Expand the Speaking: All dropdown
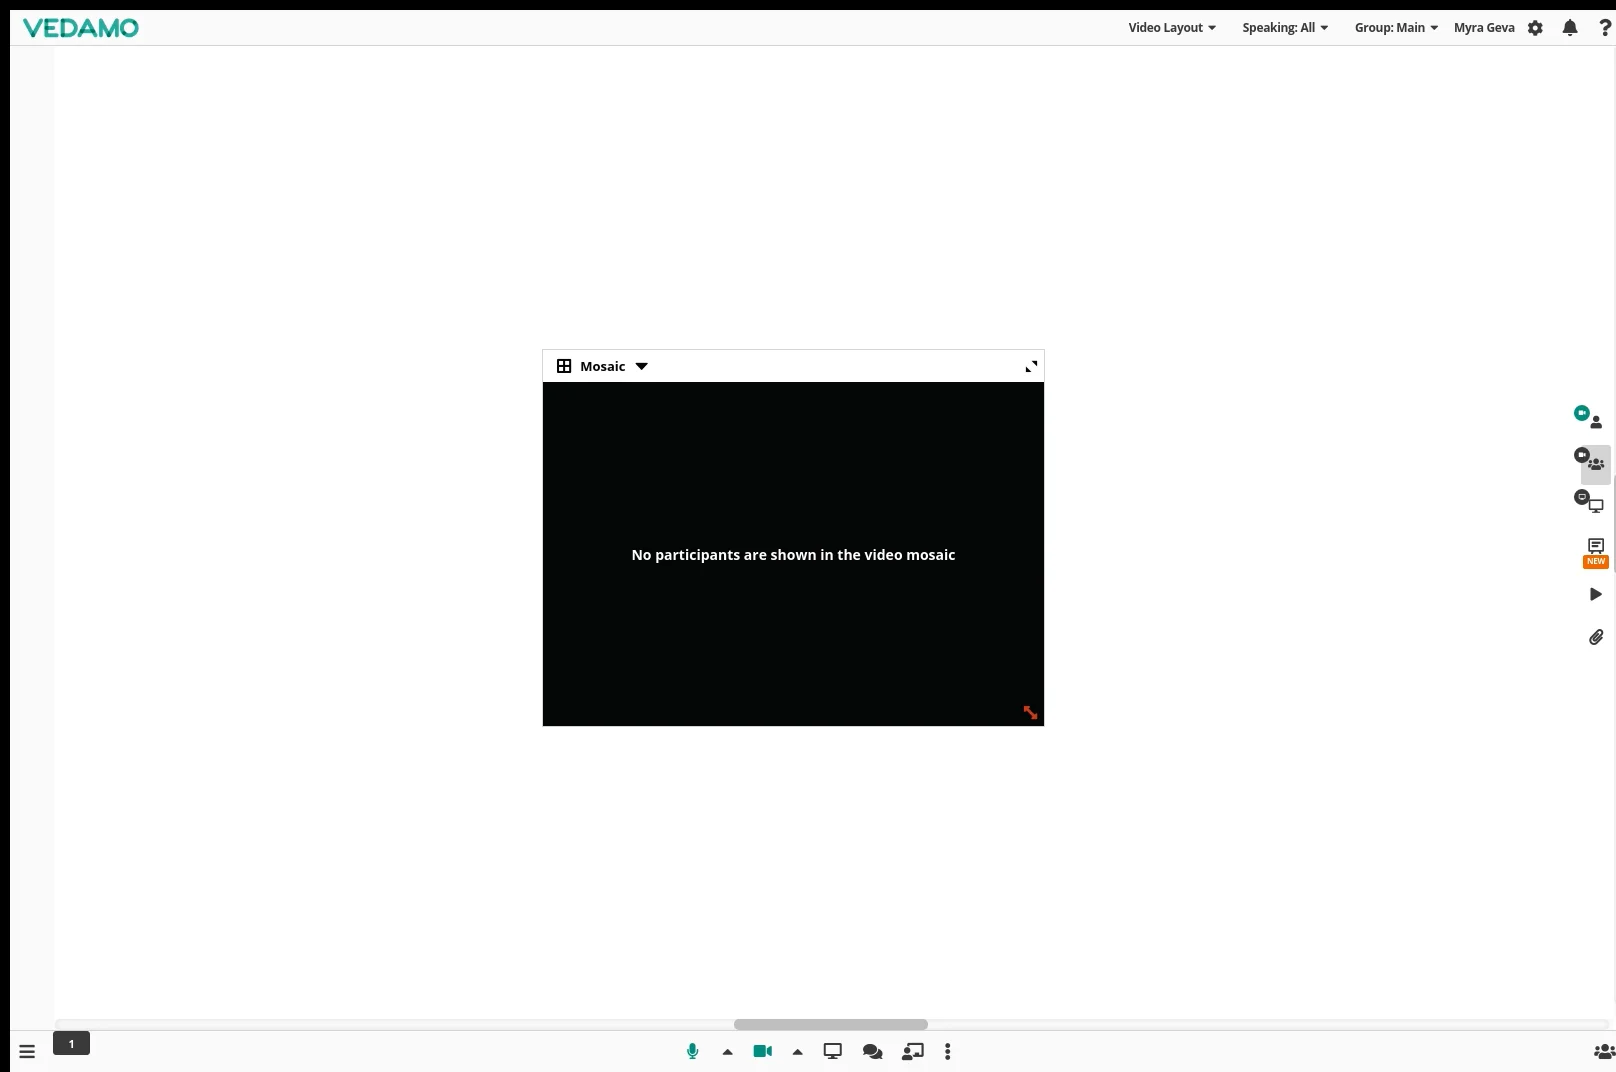 (1284, 27)
